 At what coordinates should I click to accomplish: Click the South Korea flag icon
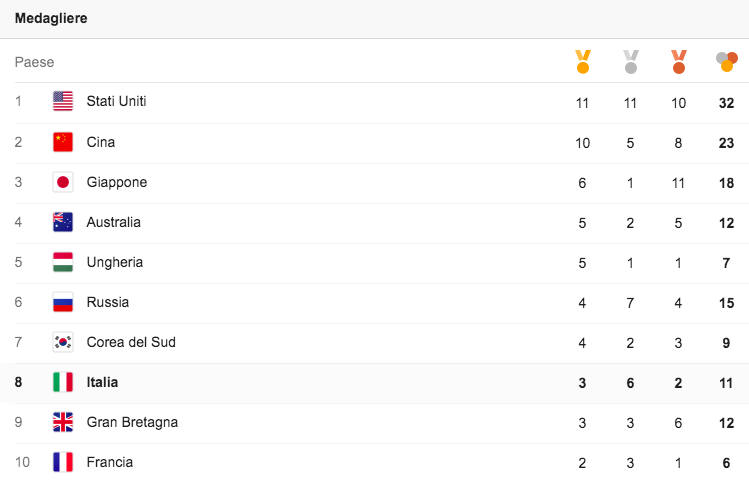click(63, 342)
